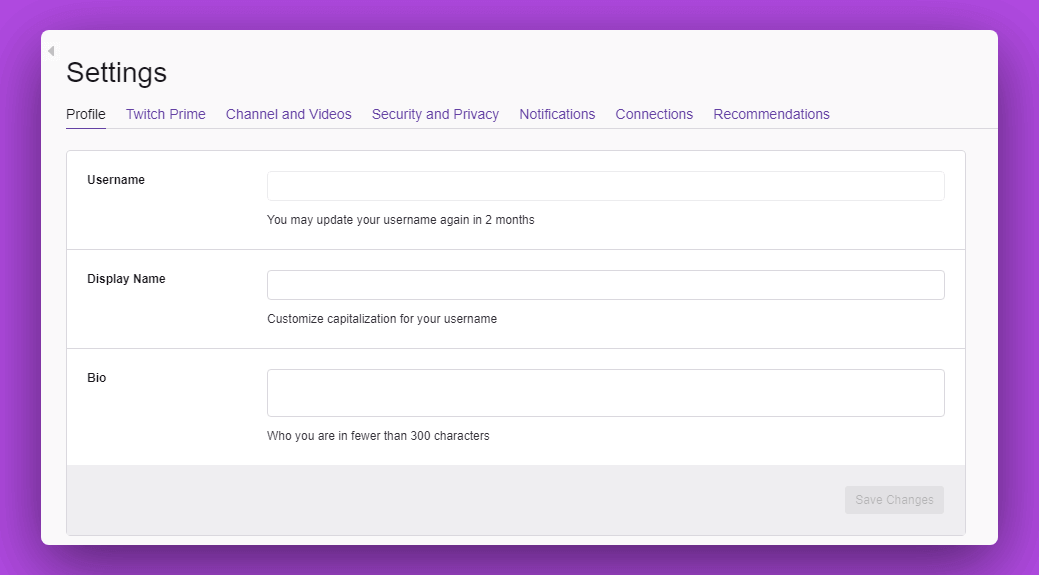Screen dimensions: 1039x575
Task: Click the Username label
Action: (116, 180)
